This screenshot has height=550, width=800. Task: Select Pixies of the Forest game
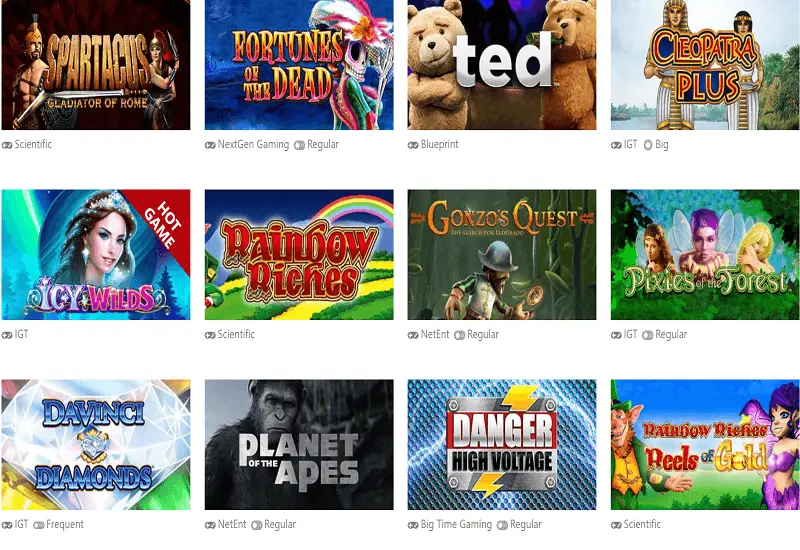click(x=705, y=255)
